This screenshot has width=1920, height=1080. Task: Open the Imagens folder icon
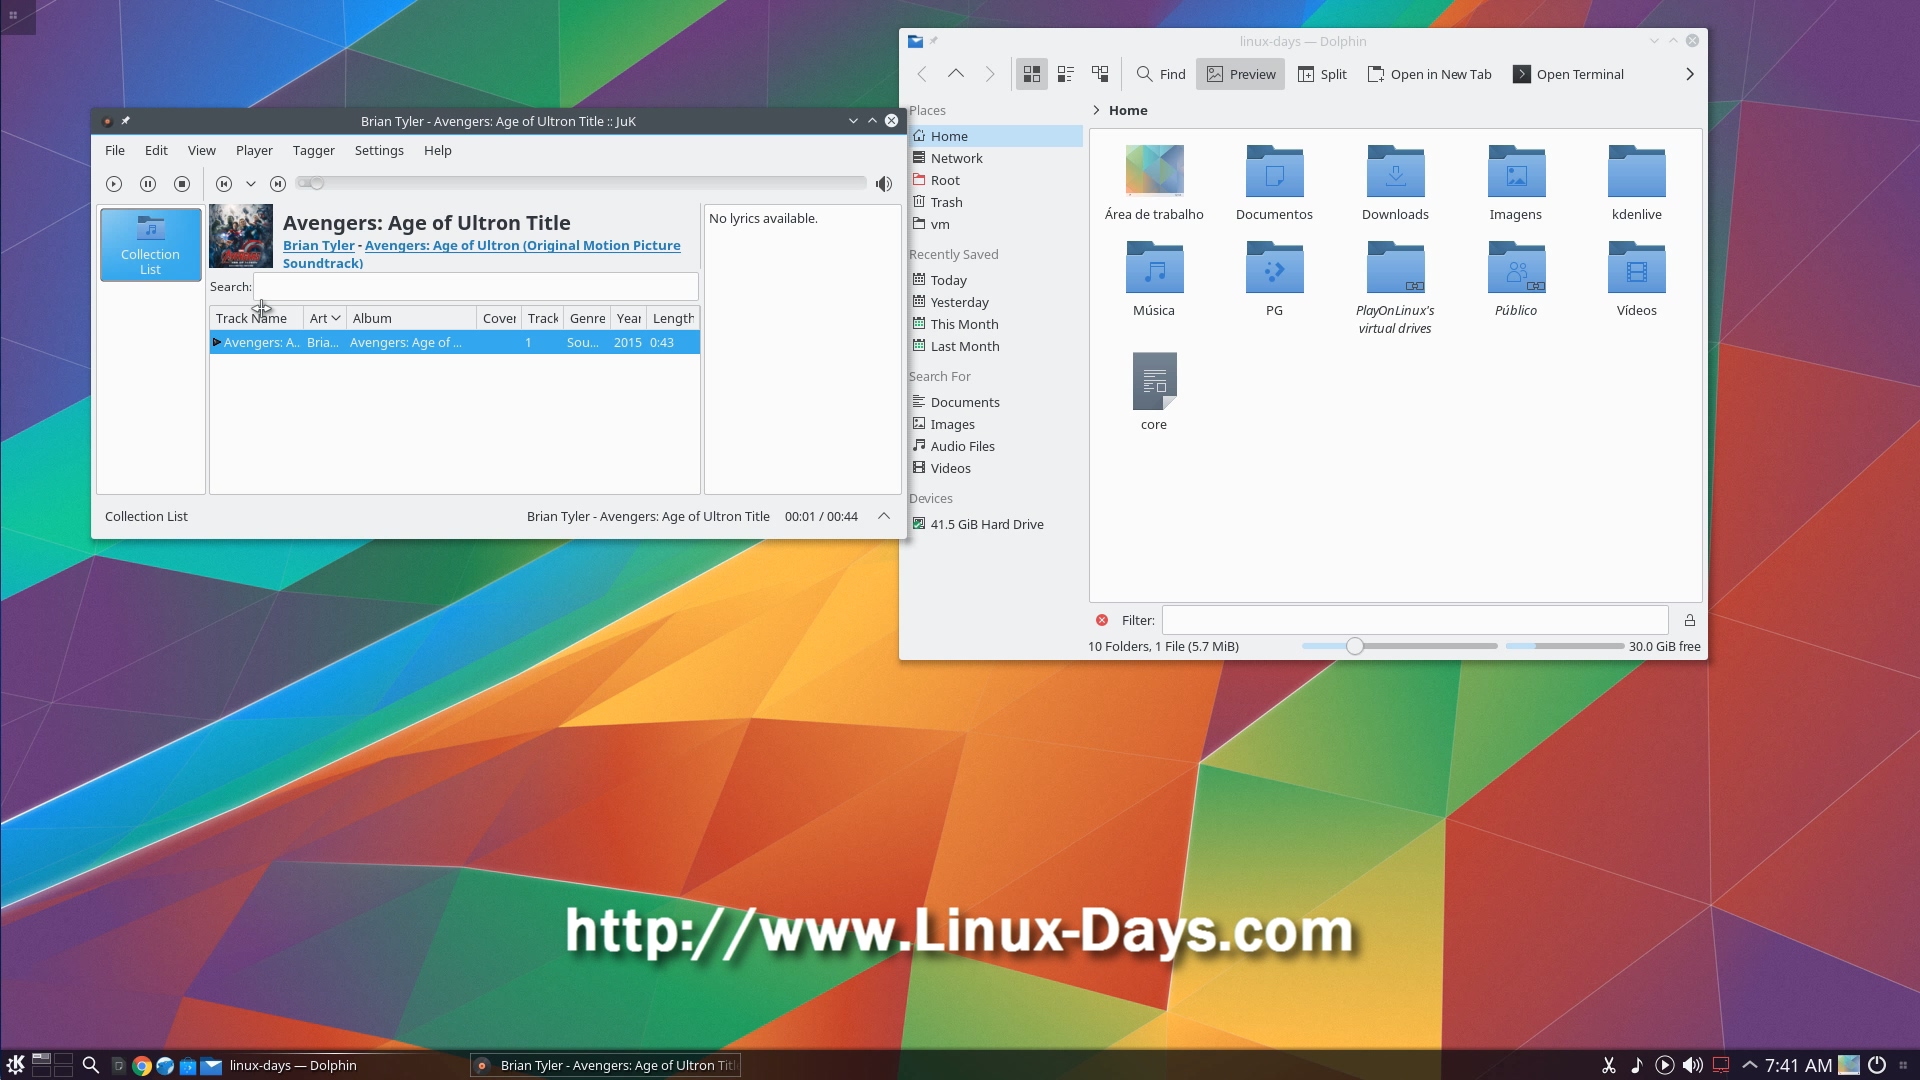click(x=1516, y=172)
